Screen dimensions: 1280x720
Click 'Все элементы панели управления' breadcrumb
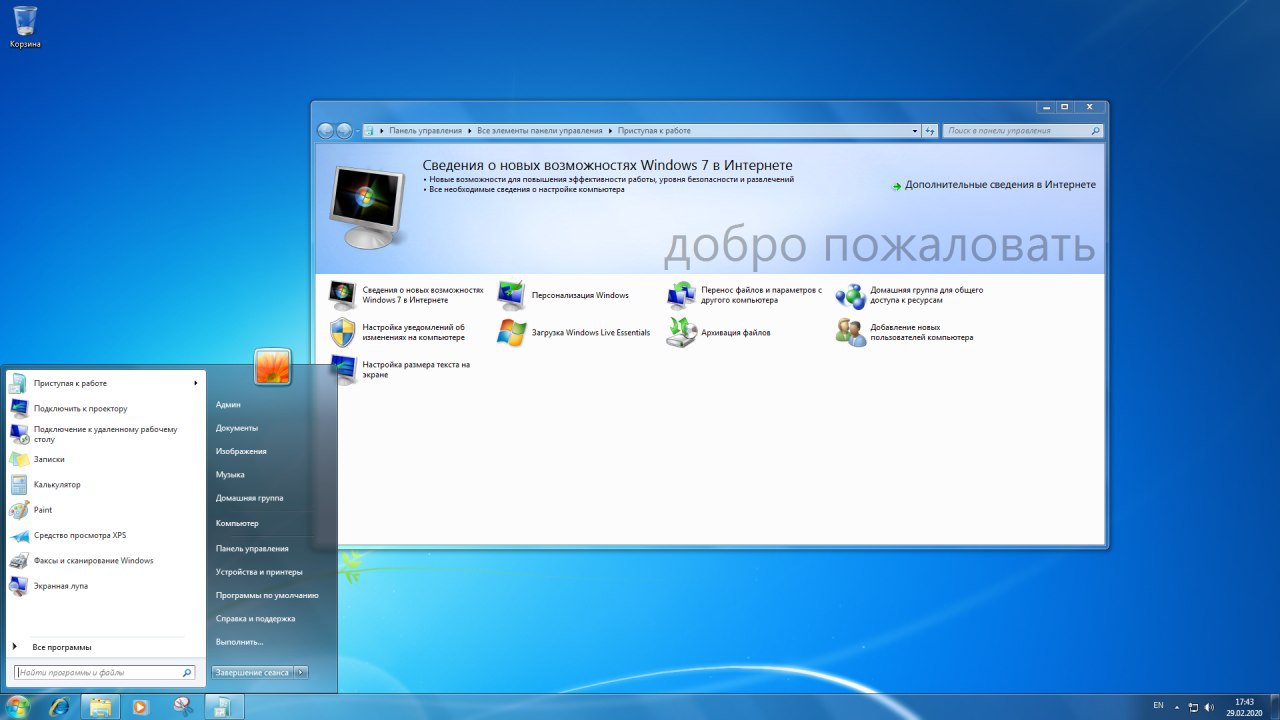pyautogui.click(x=540, y=131)
